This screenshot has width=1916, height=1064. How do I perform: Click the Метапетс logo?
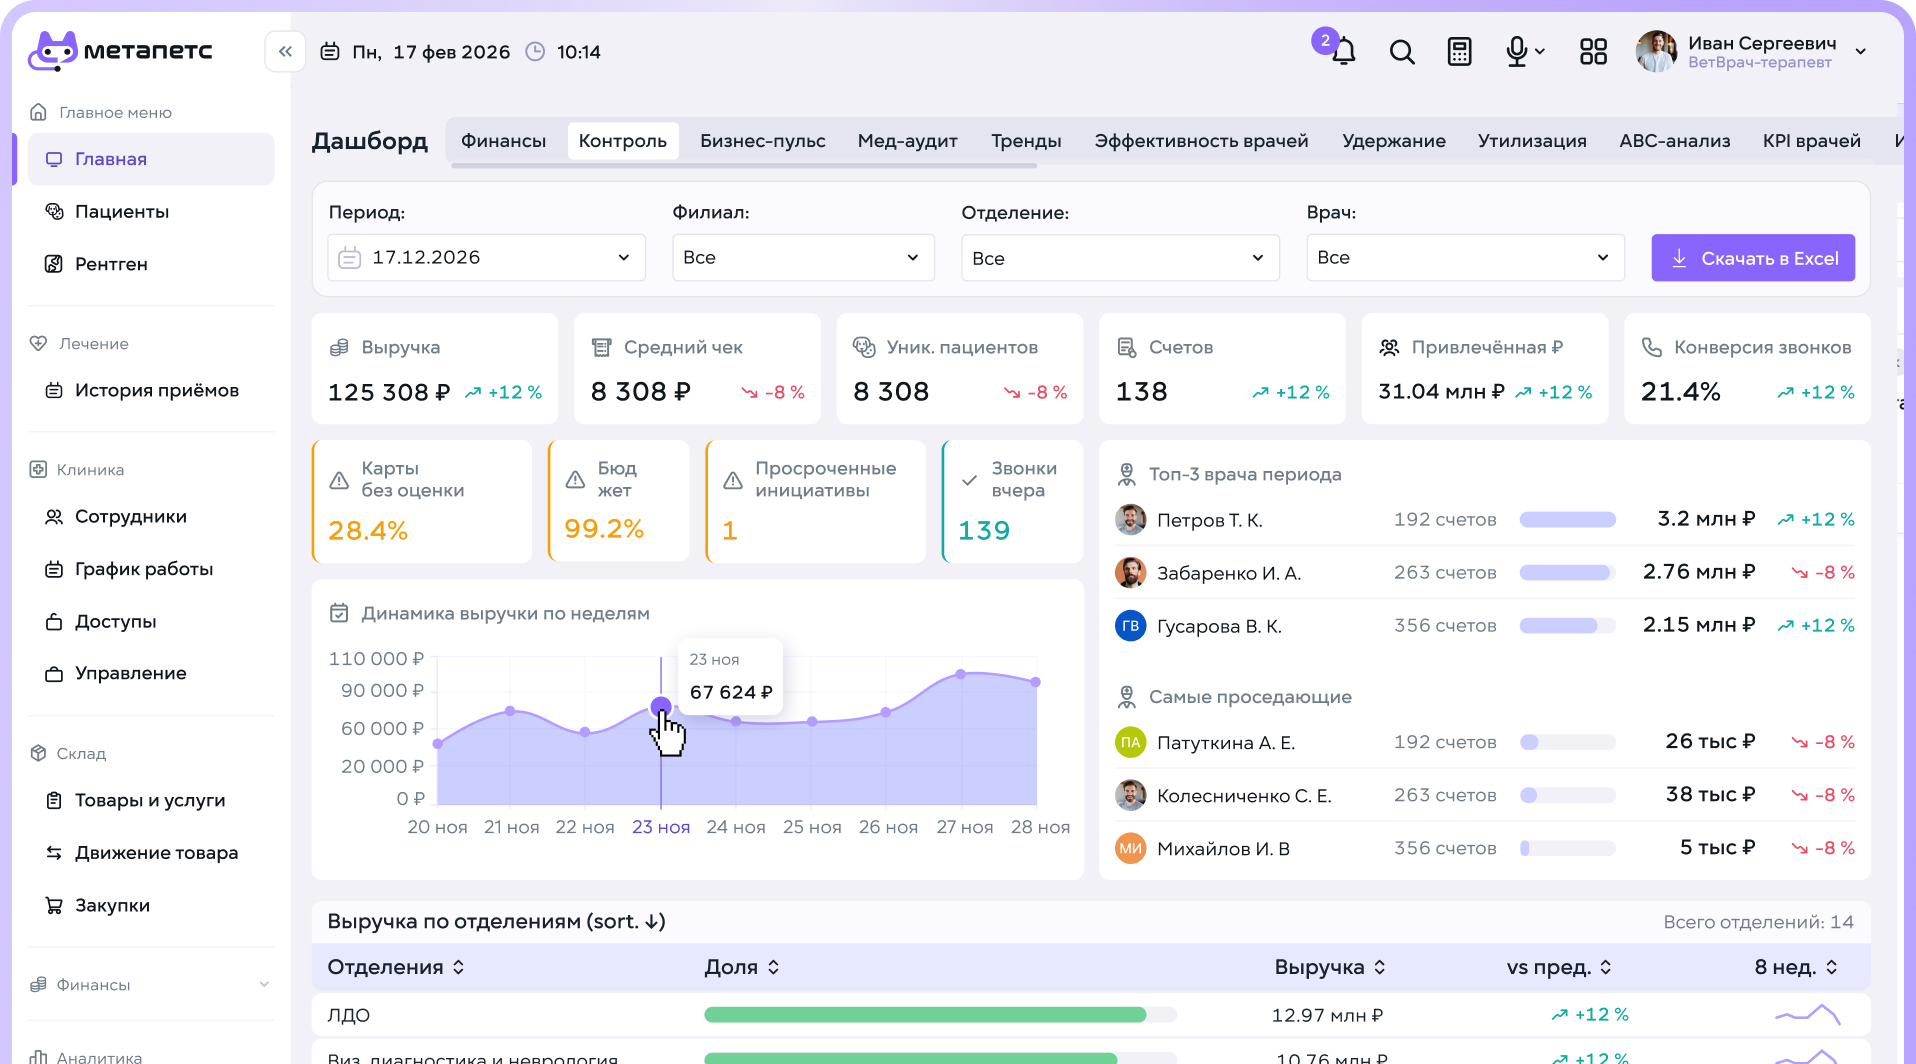(x=120, y=51)
